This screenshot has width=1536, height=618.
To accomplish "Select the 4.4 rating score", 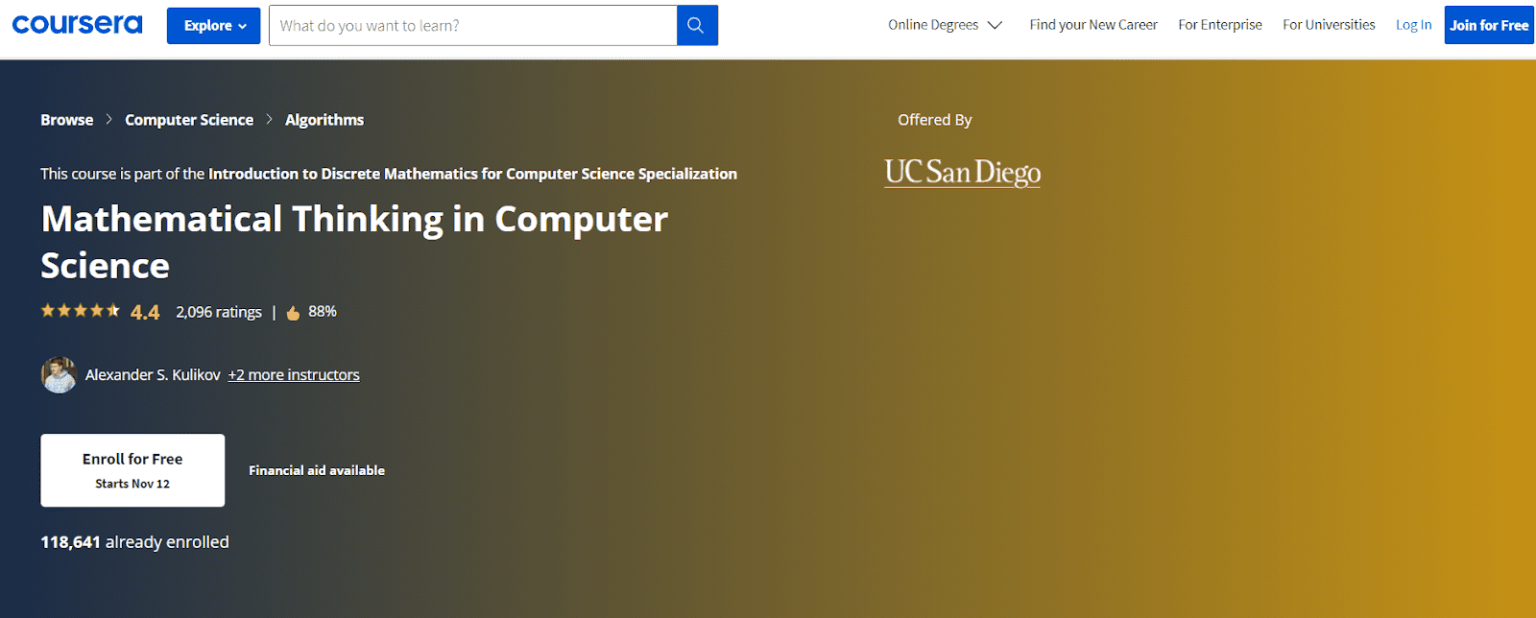I will tap(145, 311).
